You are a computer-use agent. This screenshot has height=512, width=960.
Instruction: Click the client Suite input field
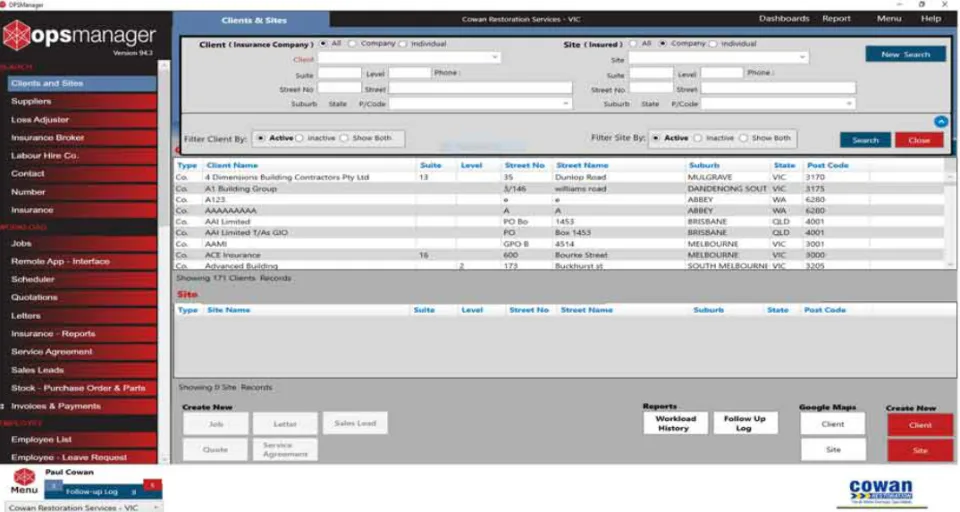pyautogui.click(x=339, y=73)
